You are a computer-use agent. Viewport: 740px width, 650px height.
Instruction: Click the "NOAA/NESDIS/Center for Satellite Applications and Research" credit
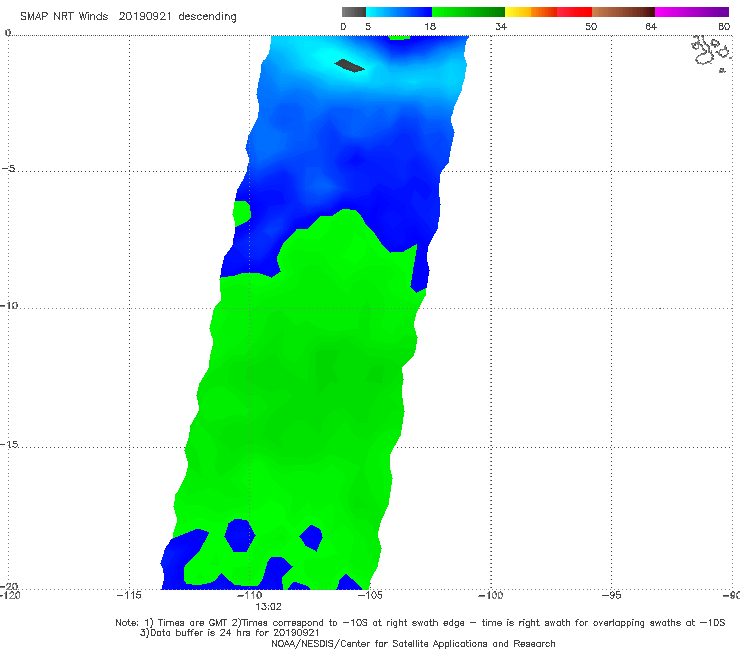point(413,643)
